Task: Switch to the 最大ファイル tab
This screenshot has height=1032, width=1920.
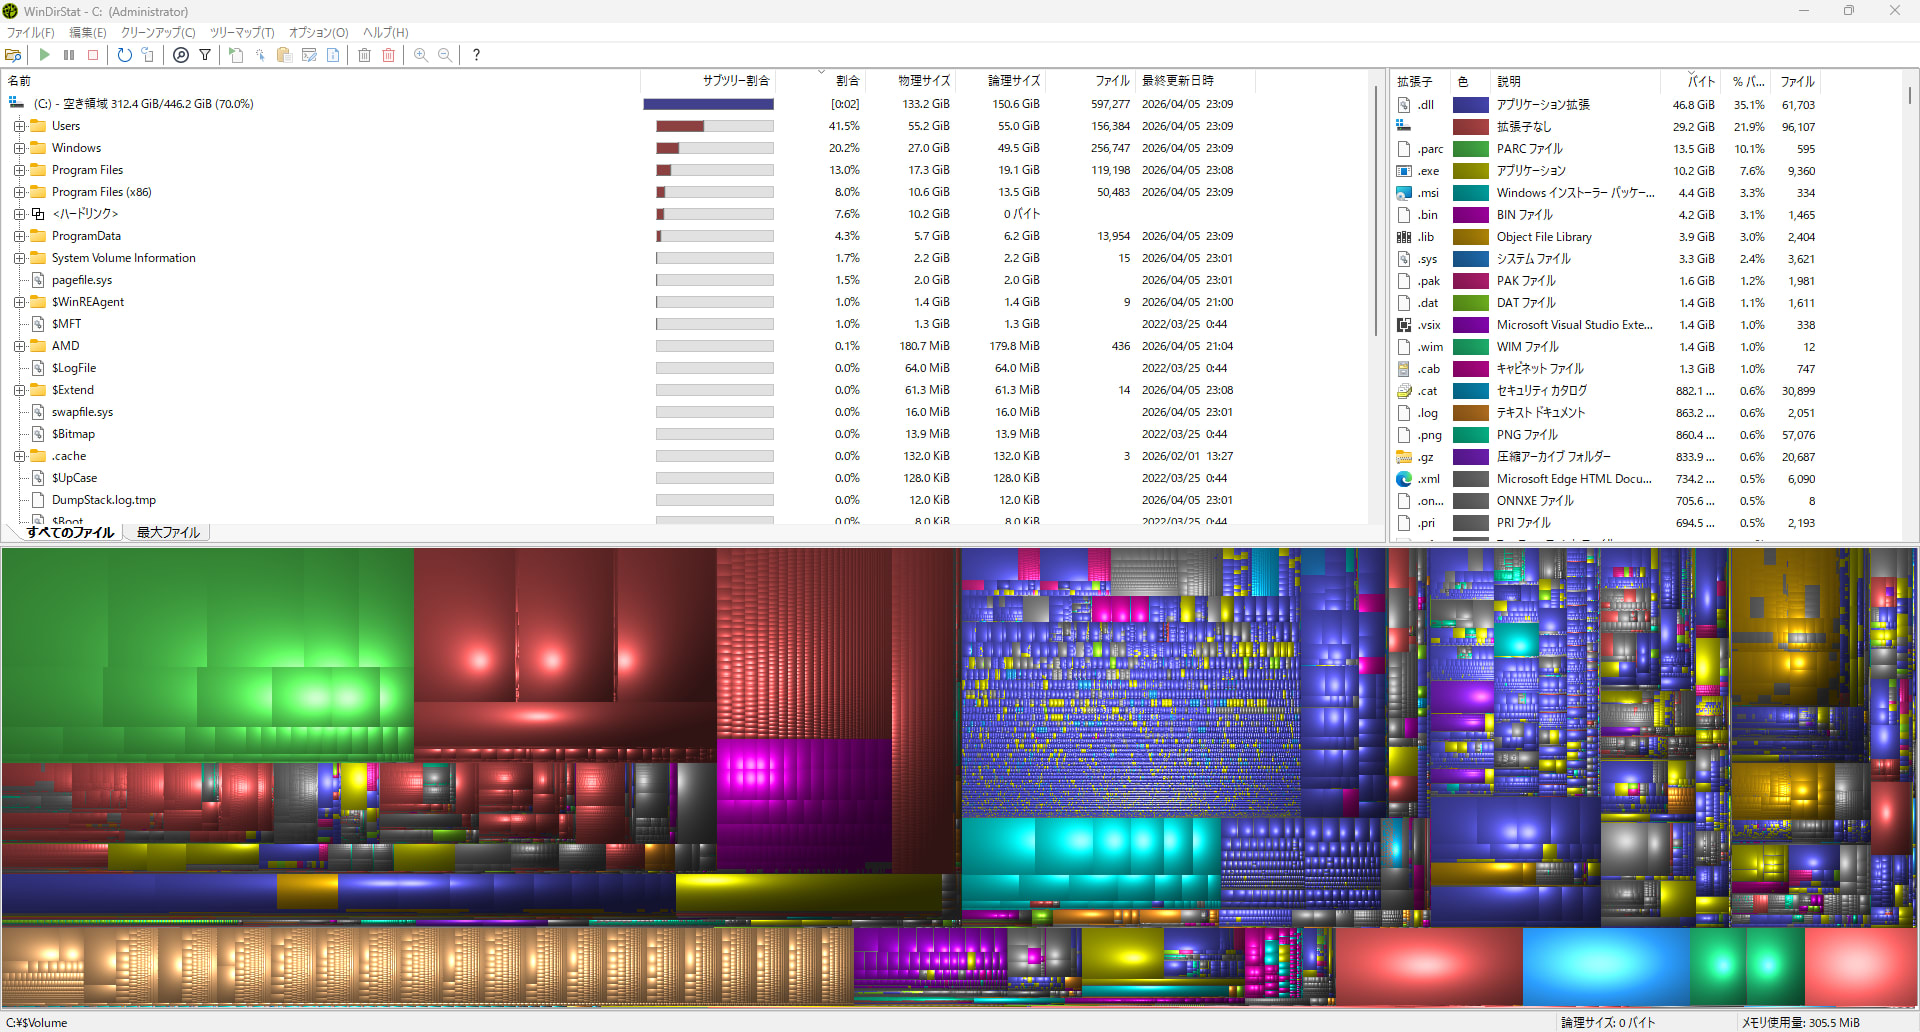Action: point(168,532)
